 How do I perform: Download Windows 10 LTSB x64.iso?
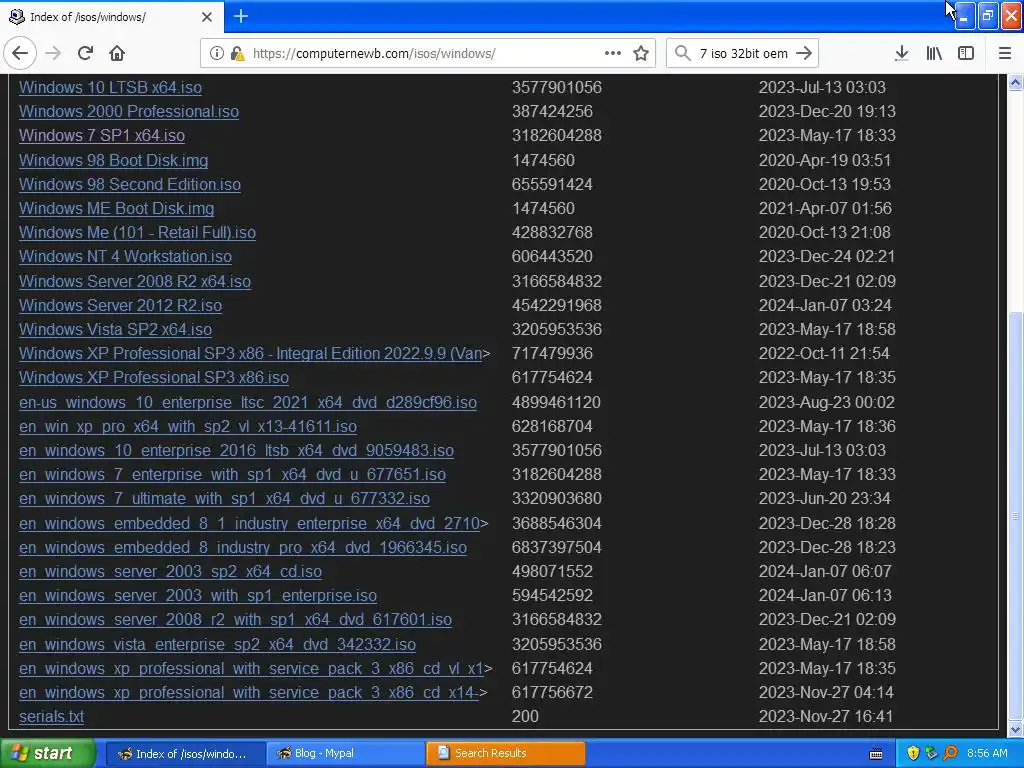point(110,88)
